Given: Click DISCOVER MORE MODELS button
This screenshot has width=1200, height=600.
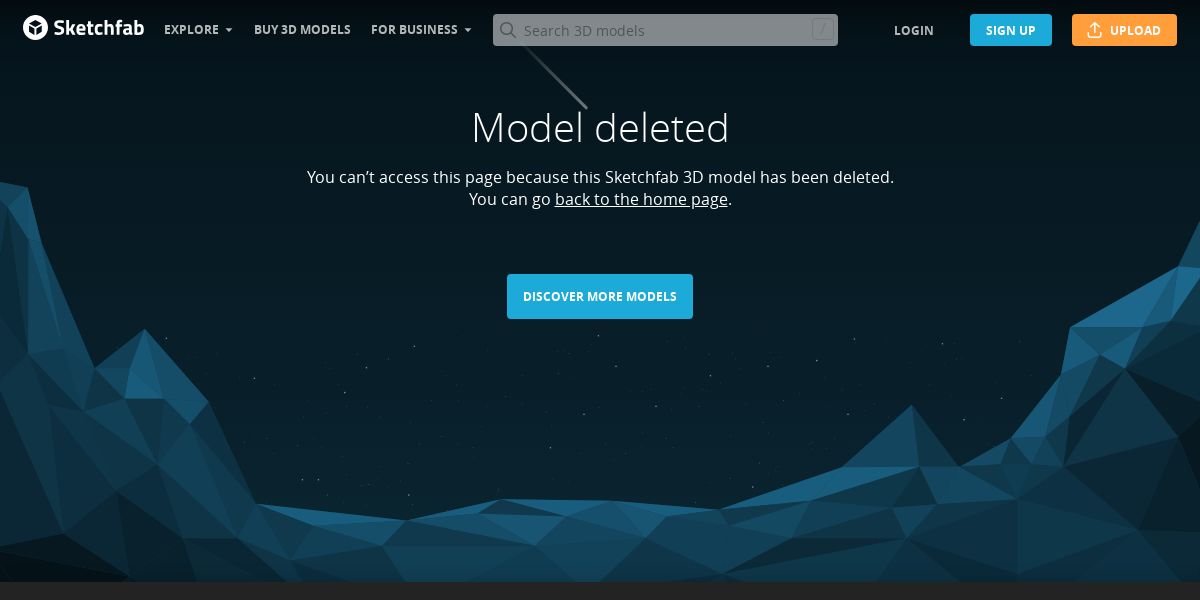Looking at the screenshot, I should 600,296.
